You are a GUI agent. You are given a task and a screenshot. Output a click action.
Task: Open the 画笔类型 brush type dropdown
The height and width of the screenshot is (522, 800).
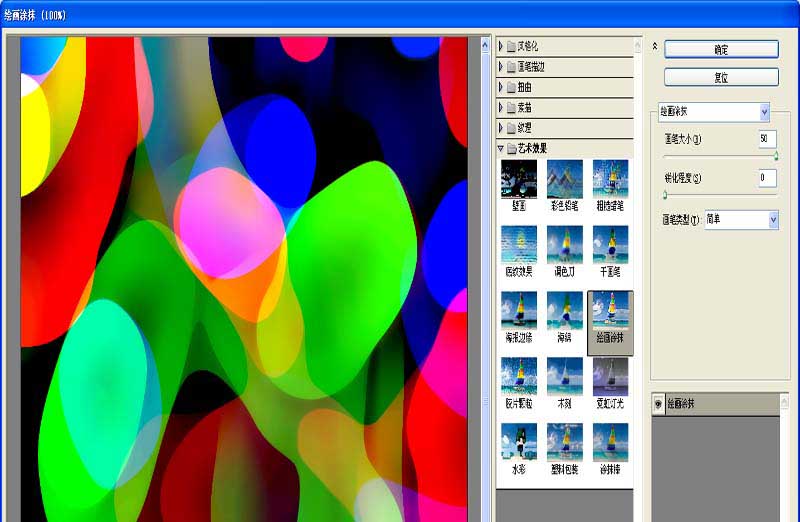(742, 220)
